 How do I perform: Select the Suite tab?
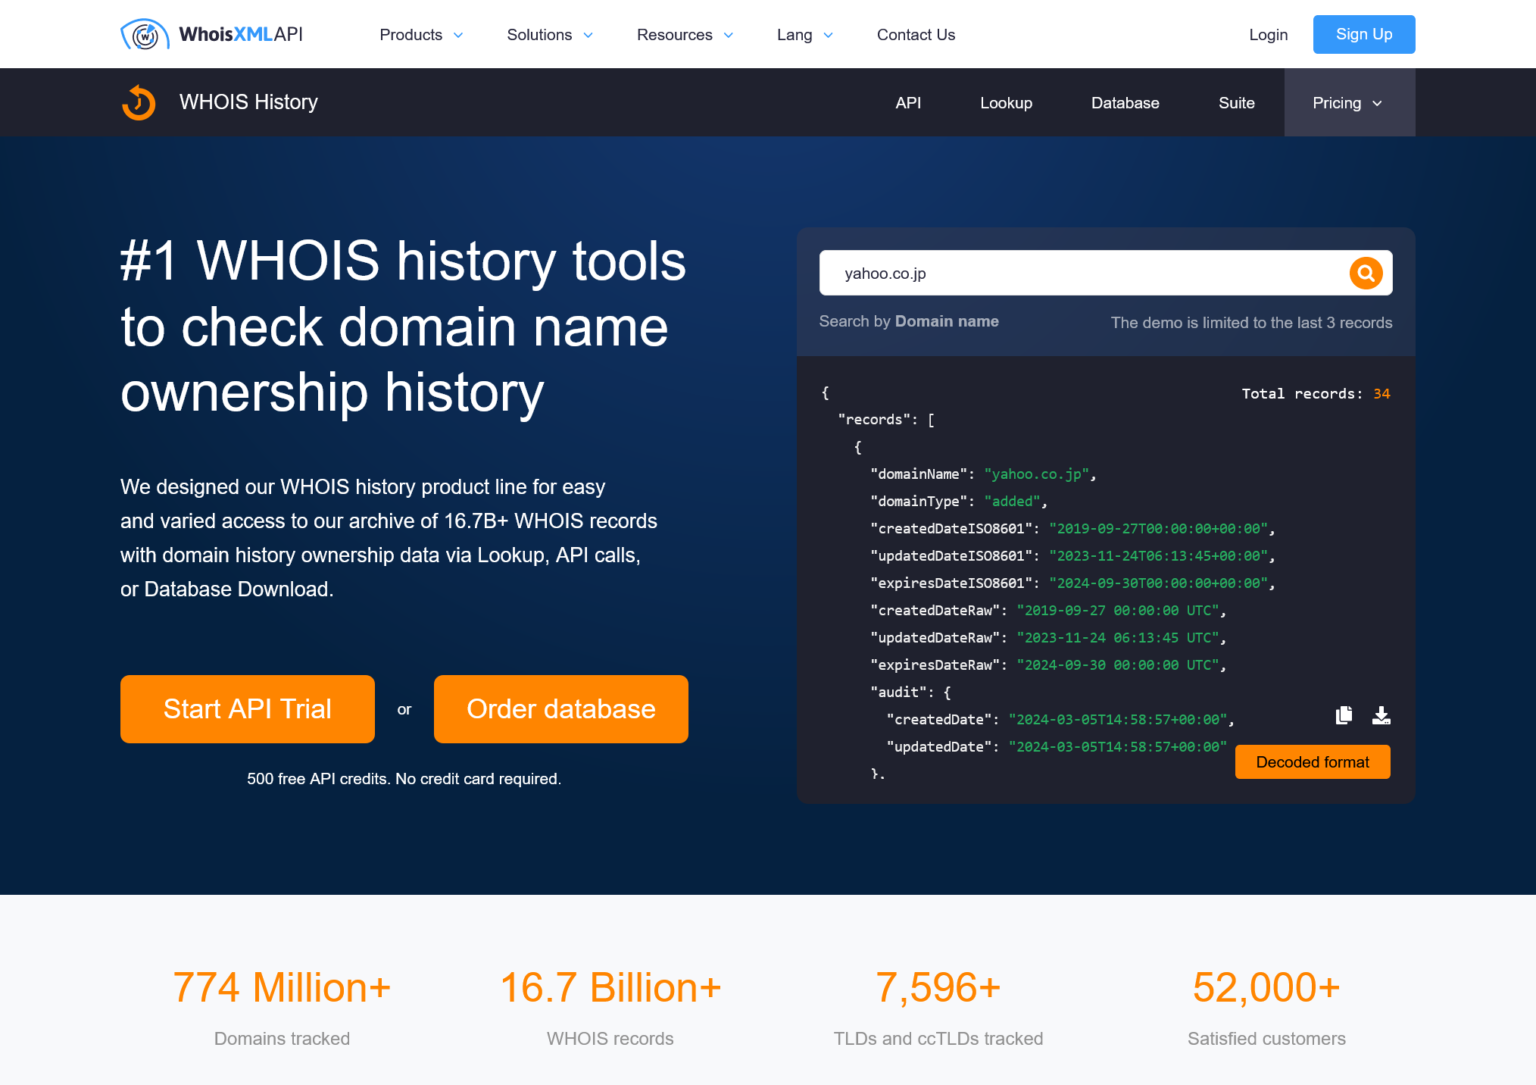1236,102
